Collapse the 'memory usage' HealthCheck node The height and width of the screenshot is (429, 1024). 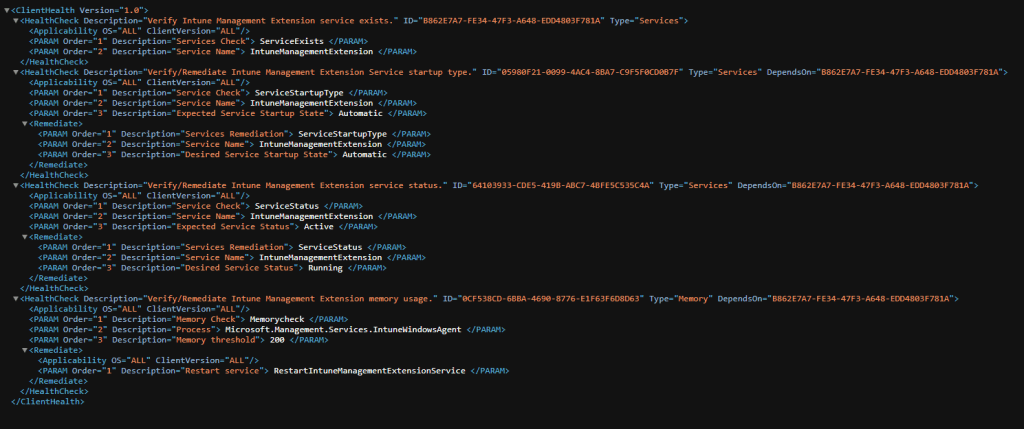click(x=15, y=298)
